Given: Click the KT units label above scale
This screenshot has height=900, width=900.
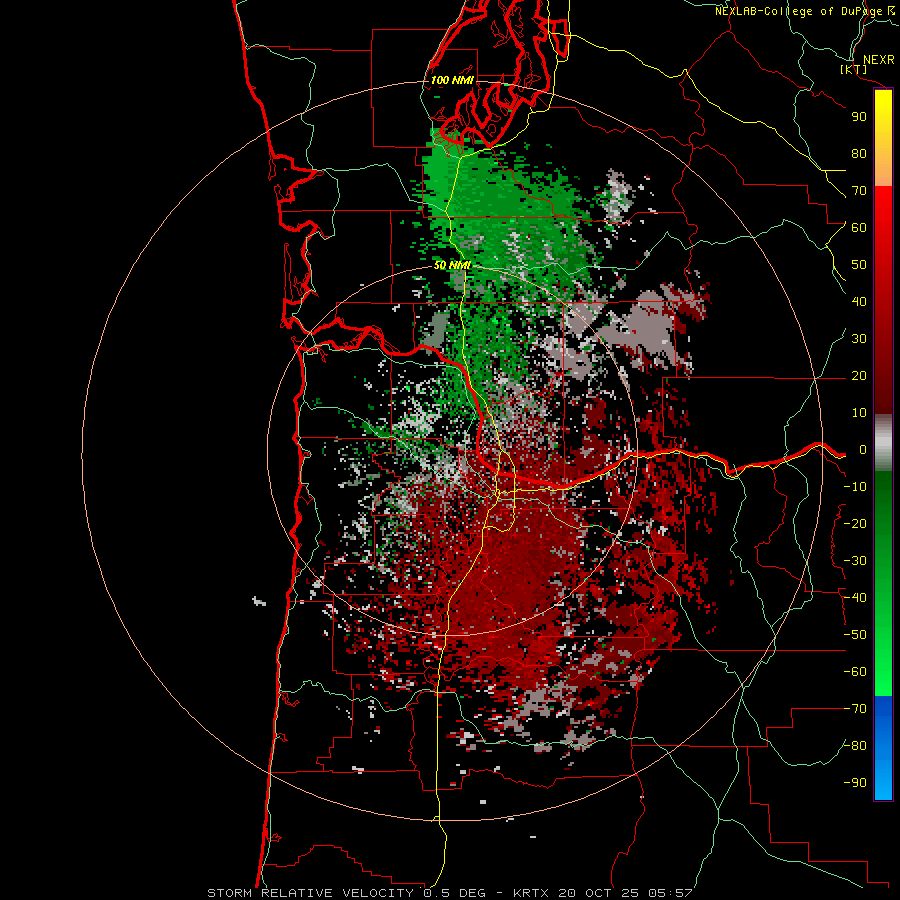Looking at the screenshot, I should click(854, 69).
